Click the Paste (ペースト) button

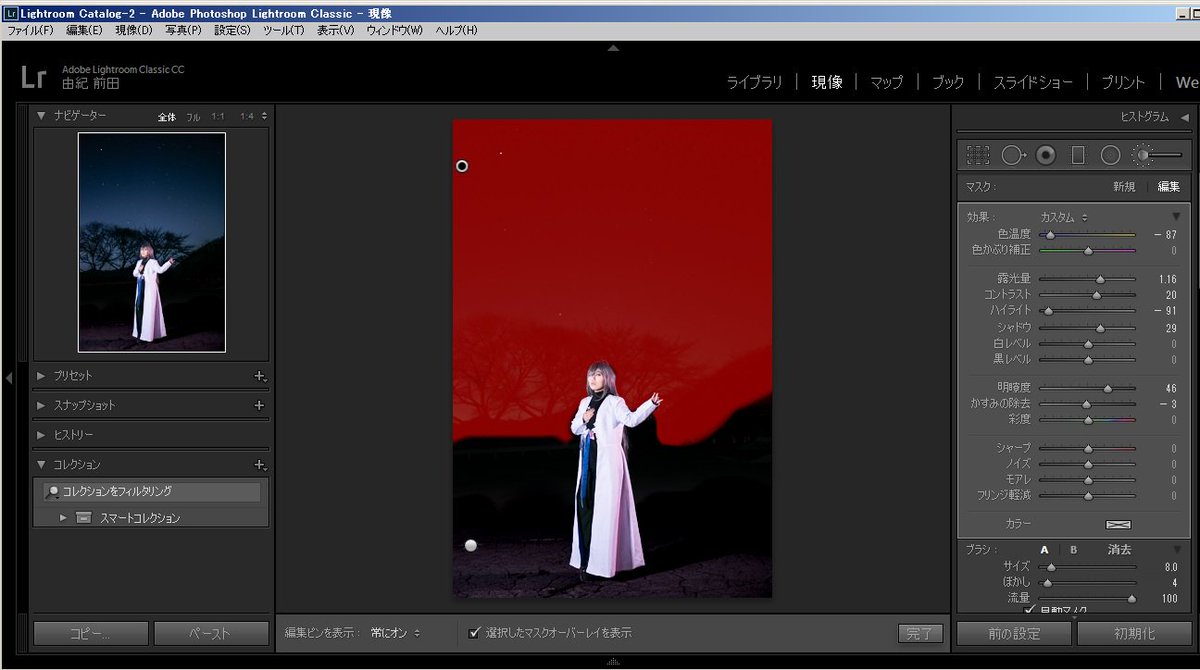pos(211,633)
